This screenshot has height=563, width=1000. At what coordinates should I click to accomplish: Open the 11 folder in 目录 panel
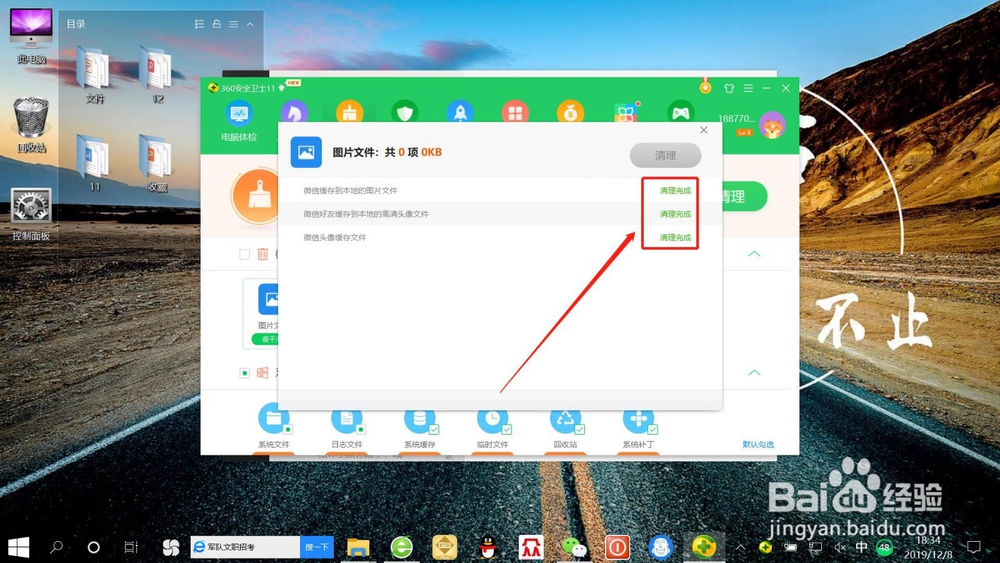[x=94, y=163]
